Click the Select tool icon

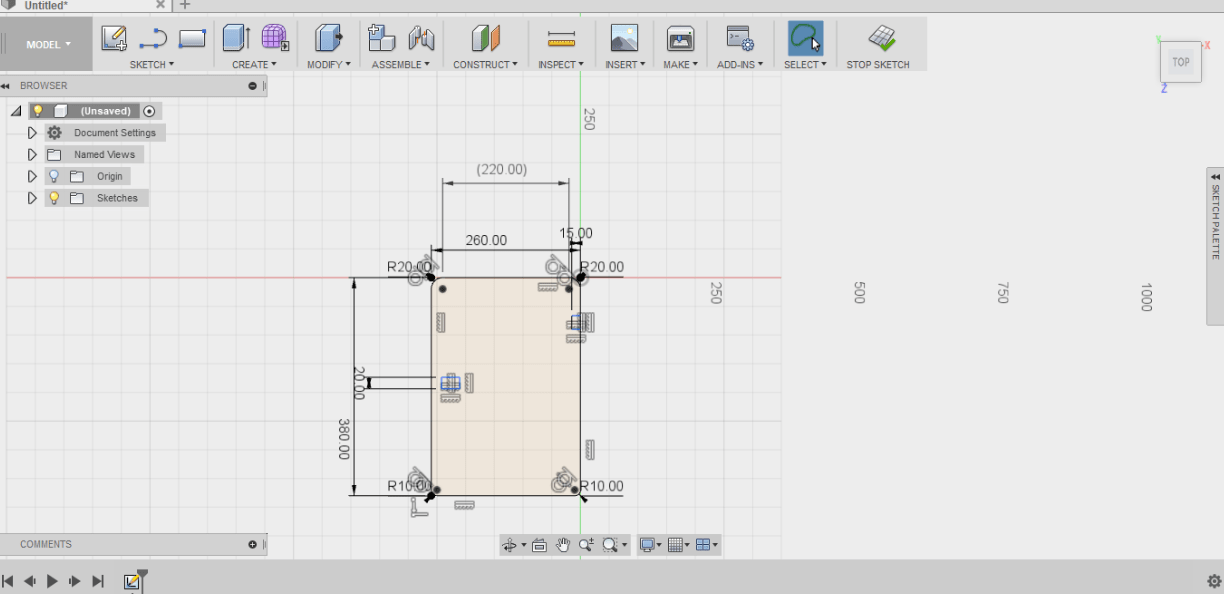point(805,39)
